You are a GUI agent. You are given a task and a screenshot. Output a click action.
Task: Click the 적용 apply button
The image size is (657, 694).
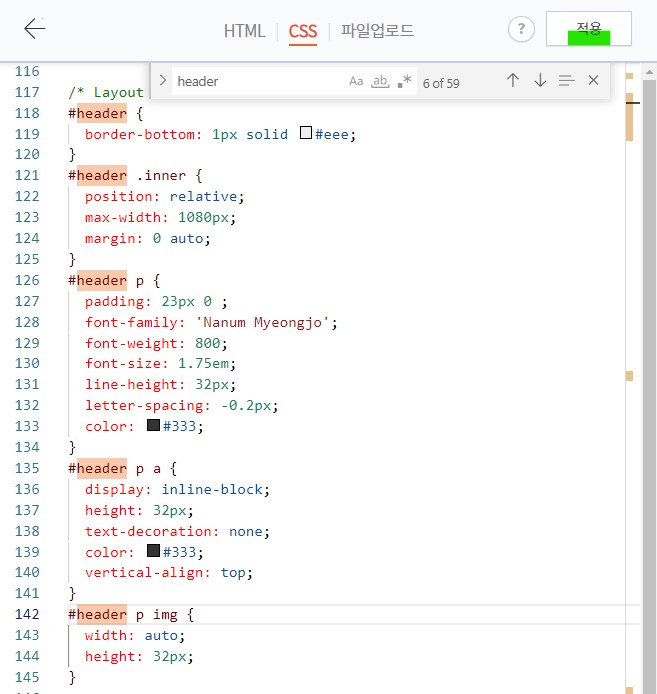[589, 29]
